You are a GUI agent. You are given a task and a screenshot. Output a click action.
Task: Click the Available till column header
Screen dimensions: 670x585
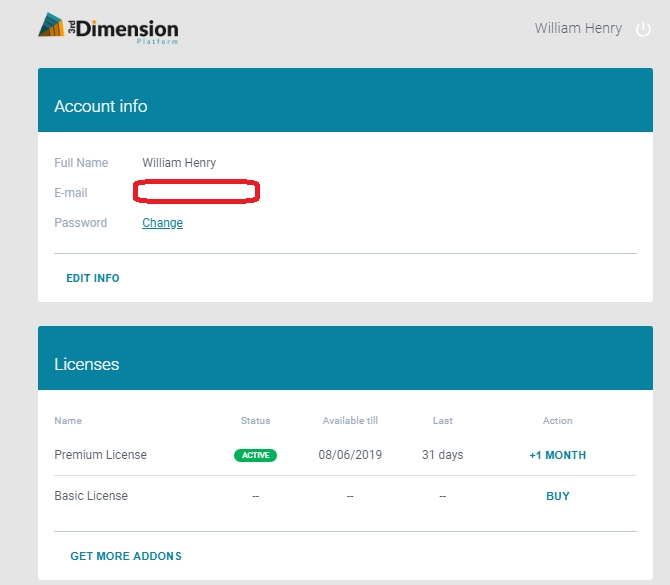click(x=350, y=421)
